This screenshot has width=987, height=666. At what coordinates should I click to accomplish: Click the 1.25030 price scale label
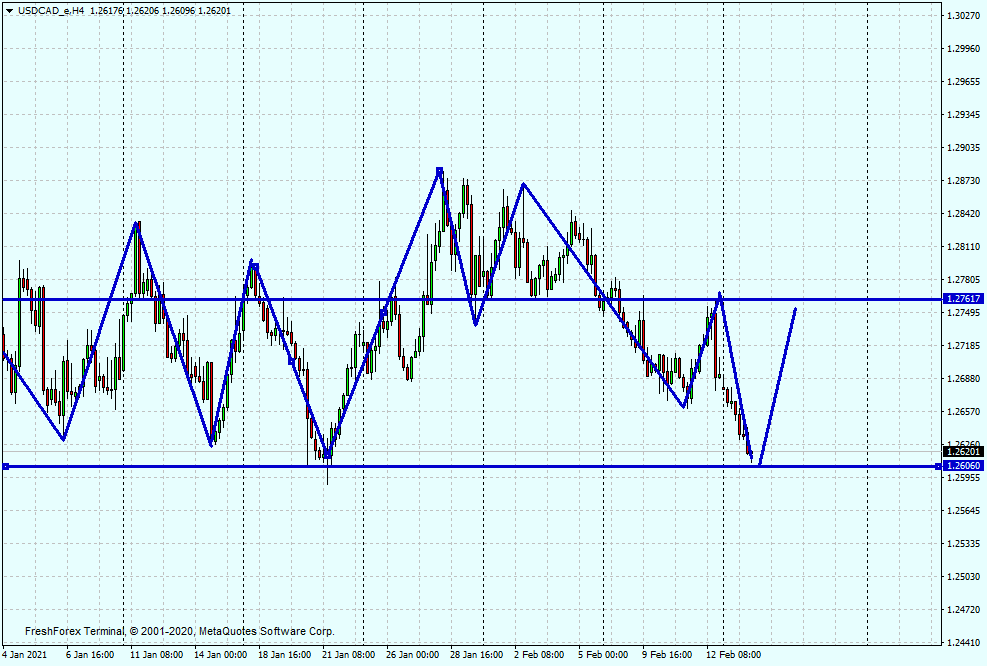pos(964,577)
